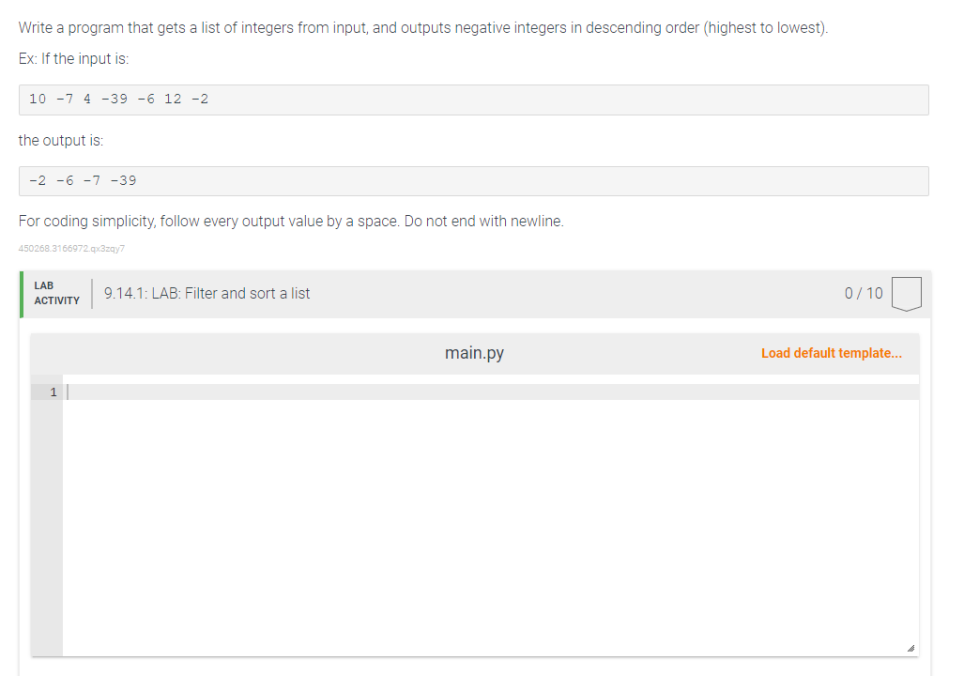Viewport: 964px width, 676px height.
Task: Click the Ex: If the input is text
Action: [x=74, y=58]
